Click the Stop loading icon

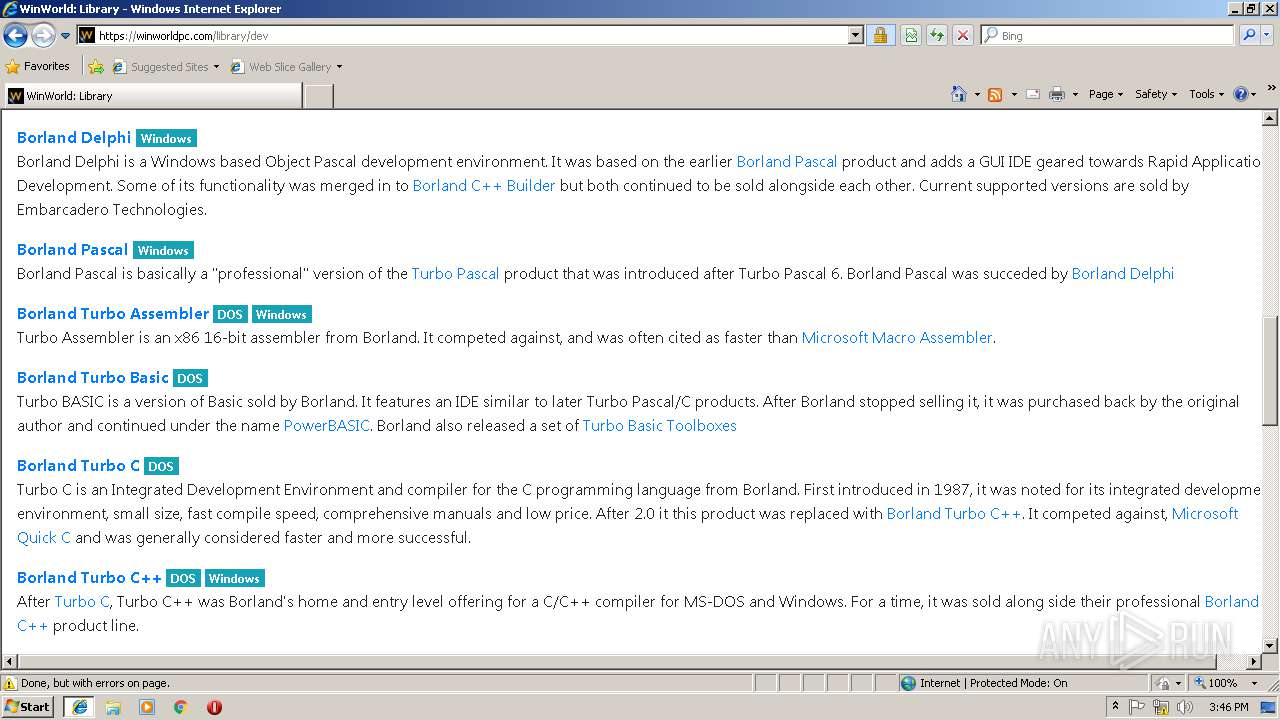point(963,35)
